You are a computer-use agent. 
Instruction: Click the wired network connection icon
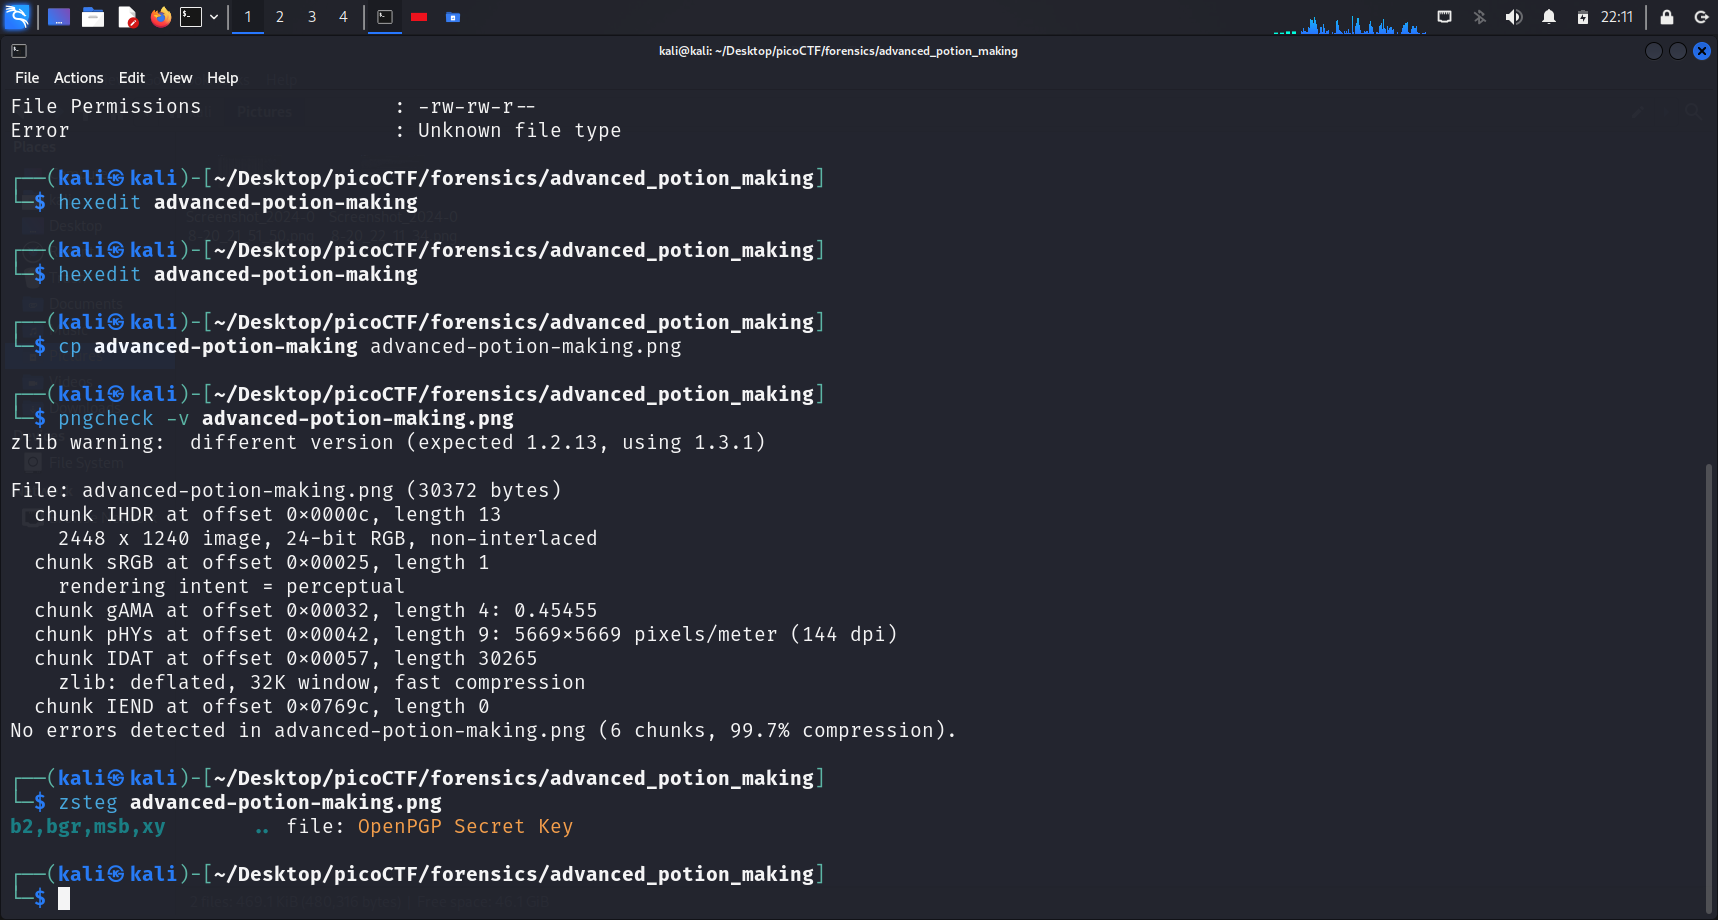coord(1445,17)
